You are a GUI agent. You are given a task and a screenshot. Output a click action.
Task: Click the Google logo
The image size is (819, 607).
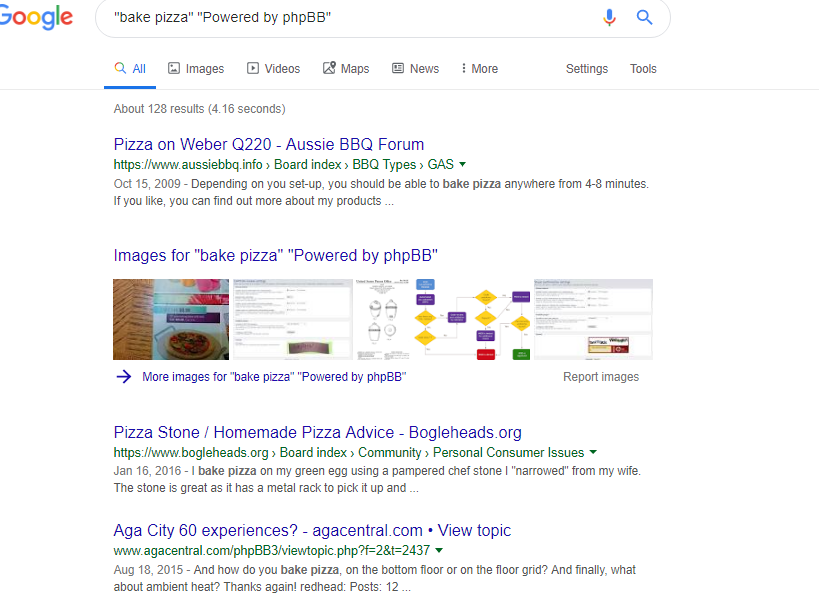click(36, 17)
